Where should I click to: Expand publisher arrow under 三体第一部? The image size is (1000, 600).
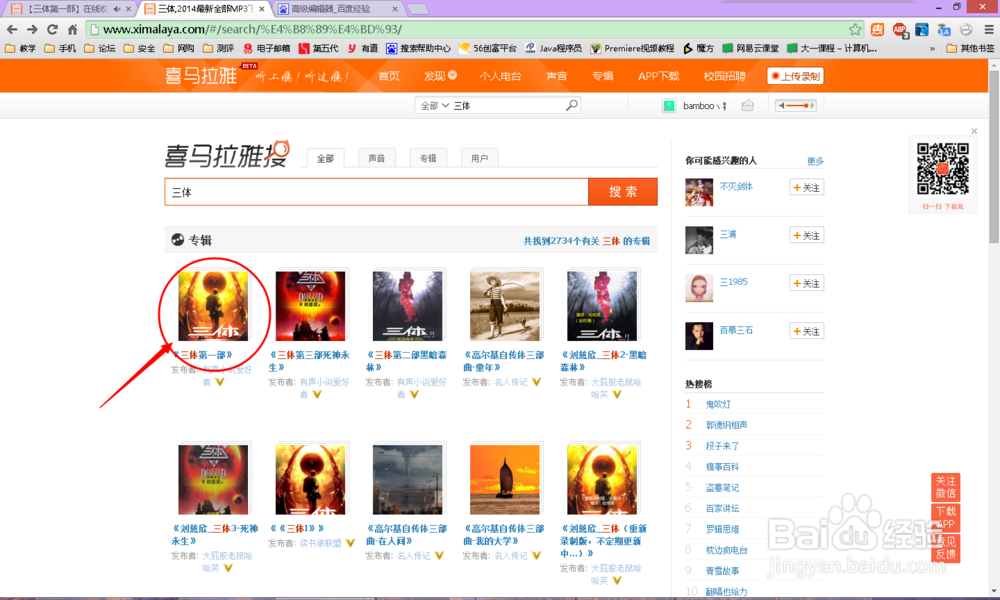[219, 382]
